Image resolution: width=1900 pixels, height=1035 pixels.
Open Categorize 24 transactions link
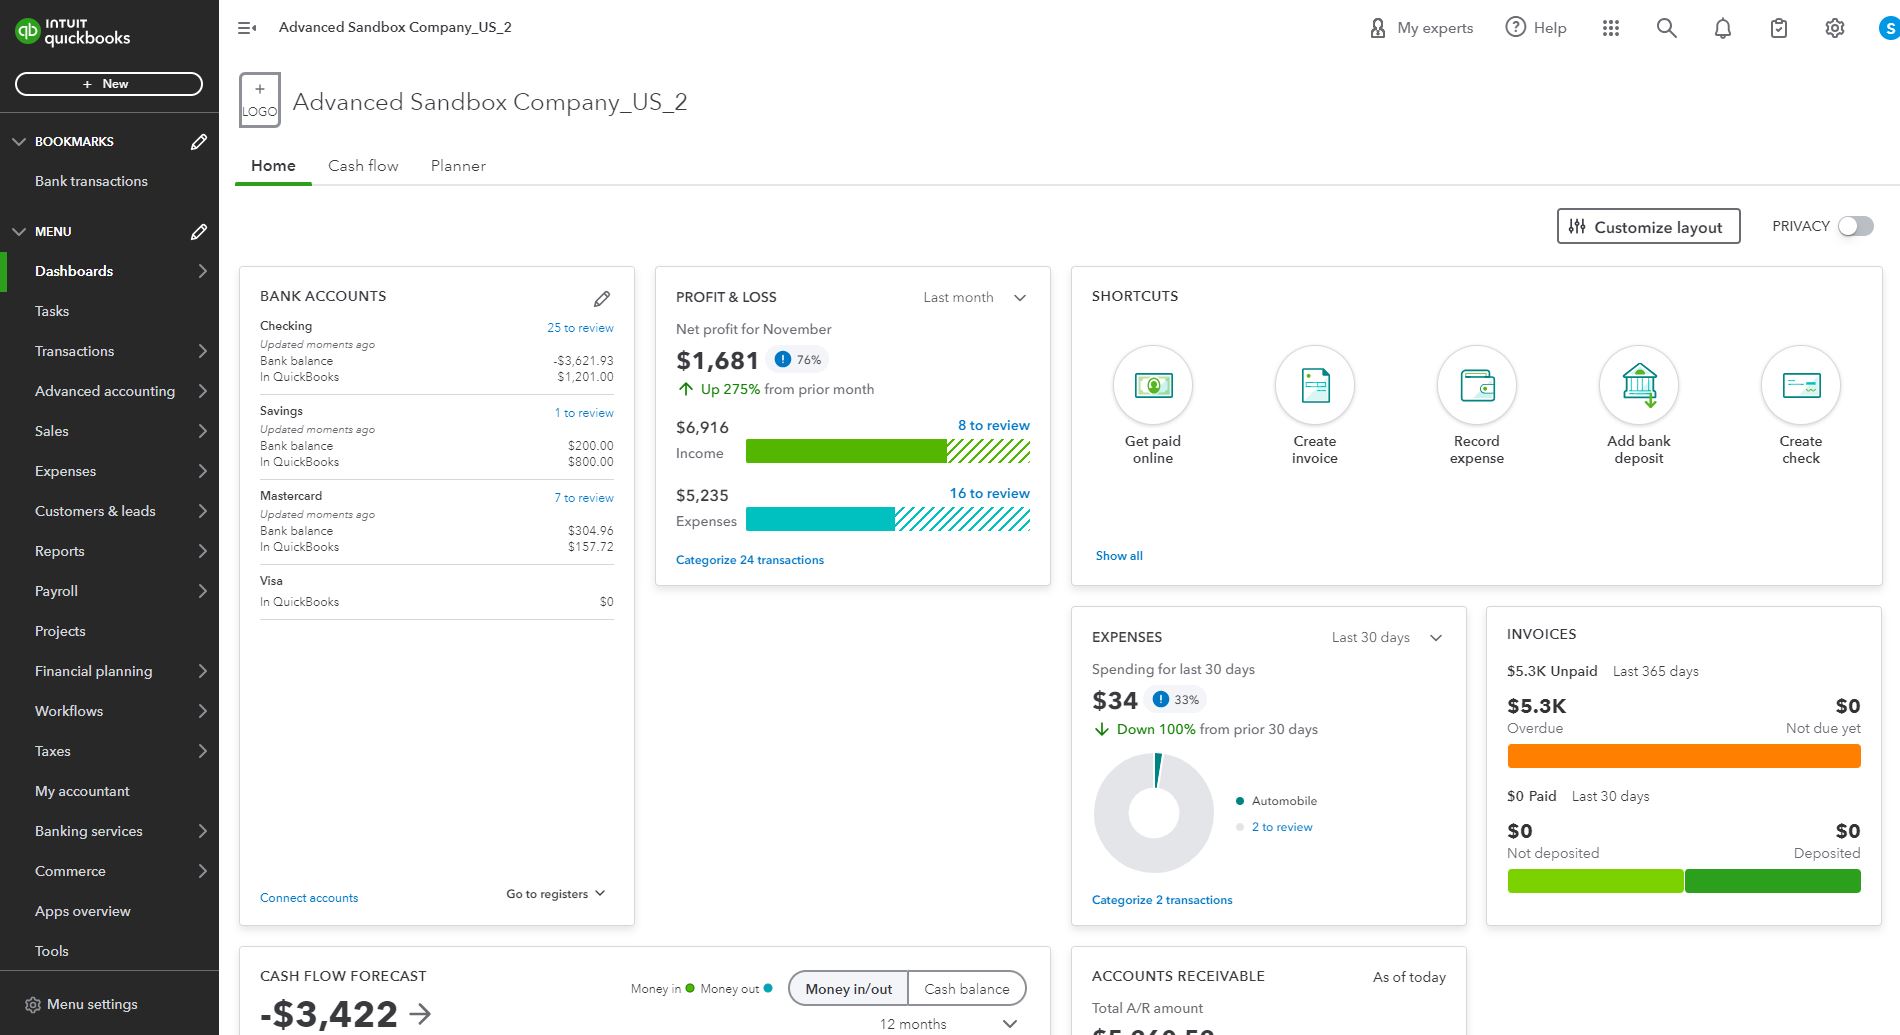point(750,560)
